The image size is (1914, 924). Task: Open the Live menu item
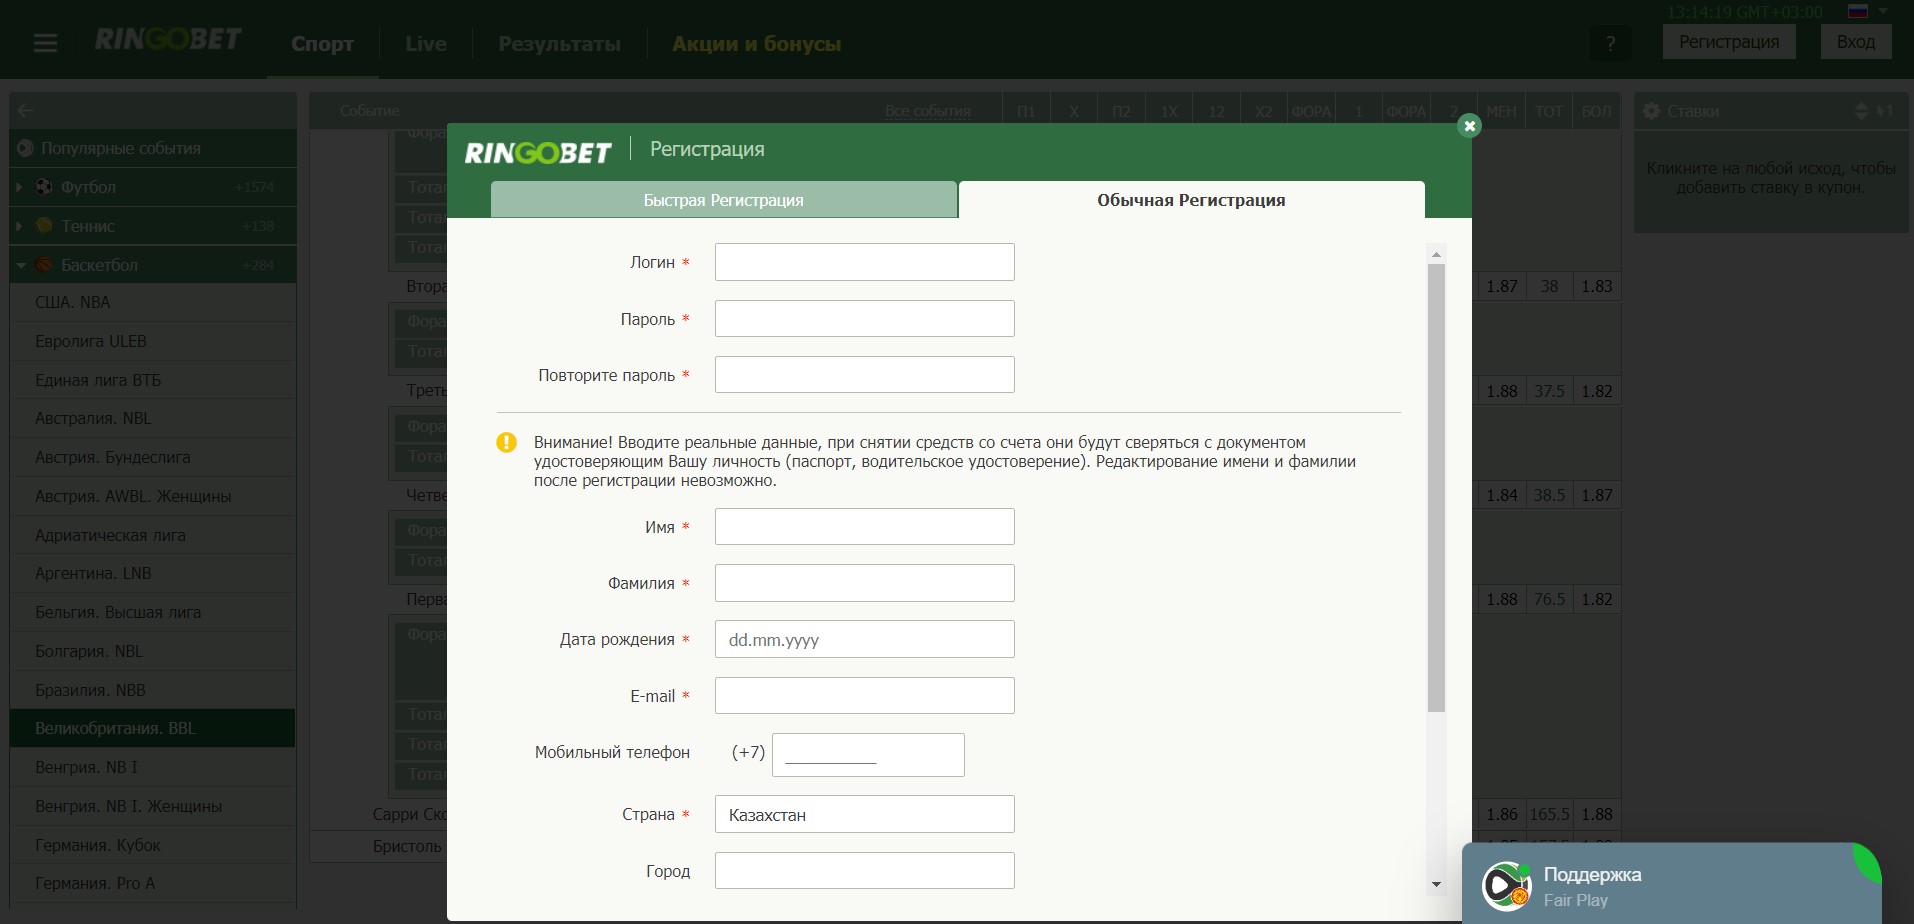coord(426,44)
